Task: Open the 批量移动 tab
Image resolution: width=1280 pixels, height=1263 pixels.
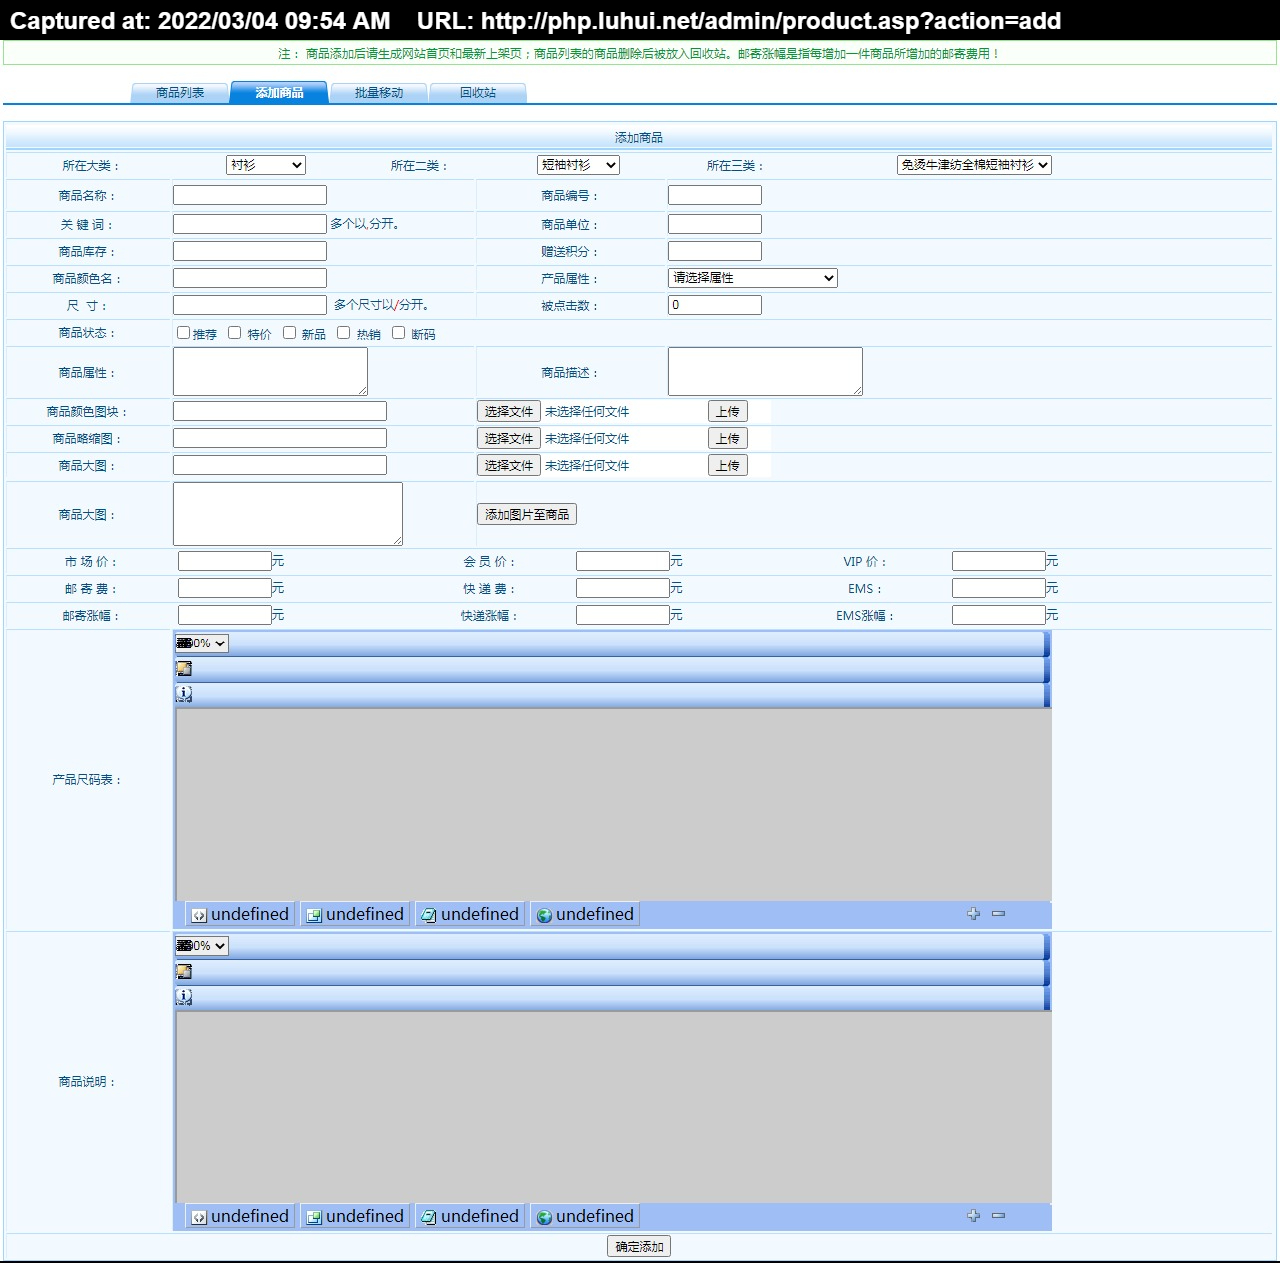Action: 379,93
